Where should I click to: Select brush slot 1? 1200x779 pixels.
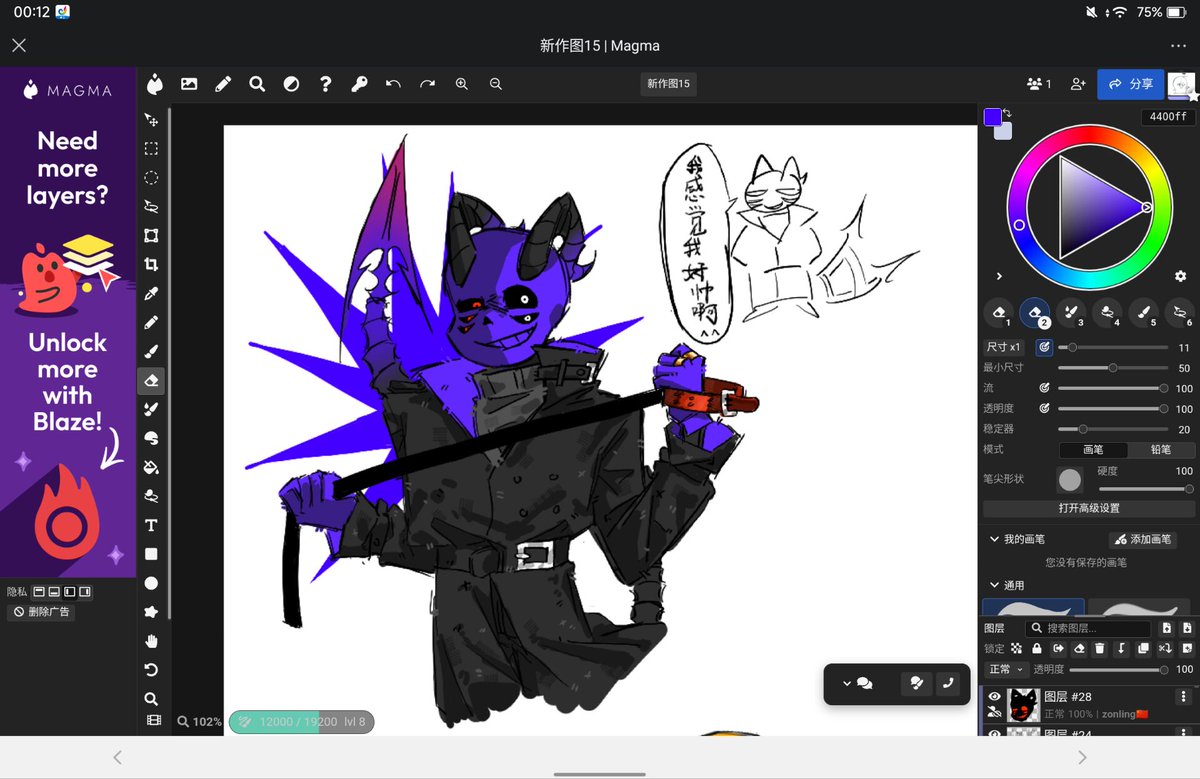click(999, 313)
